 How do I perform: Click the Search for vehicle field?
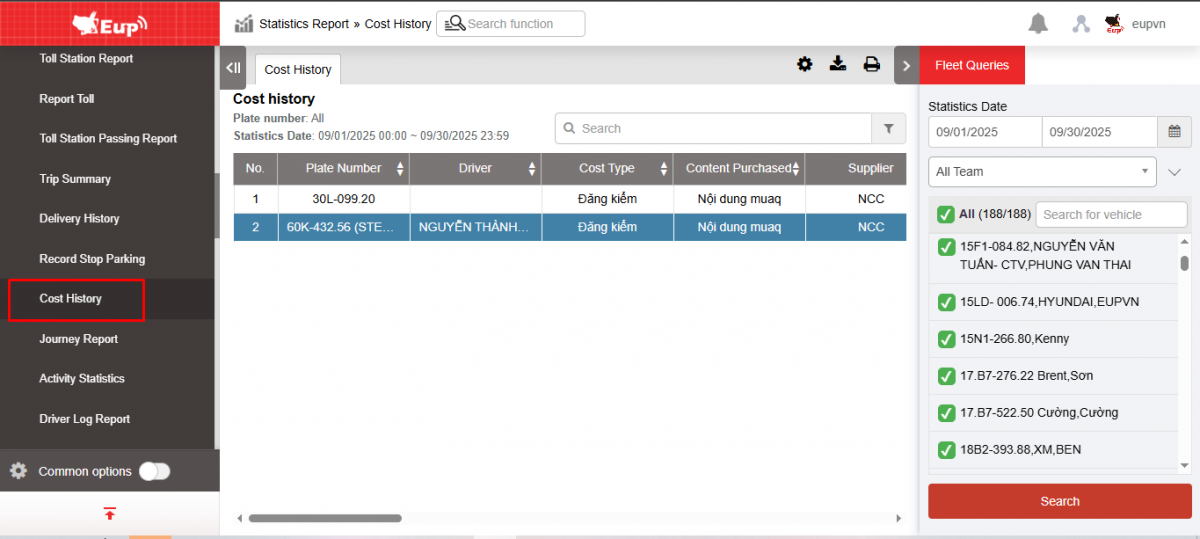pos(1110,214)
